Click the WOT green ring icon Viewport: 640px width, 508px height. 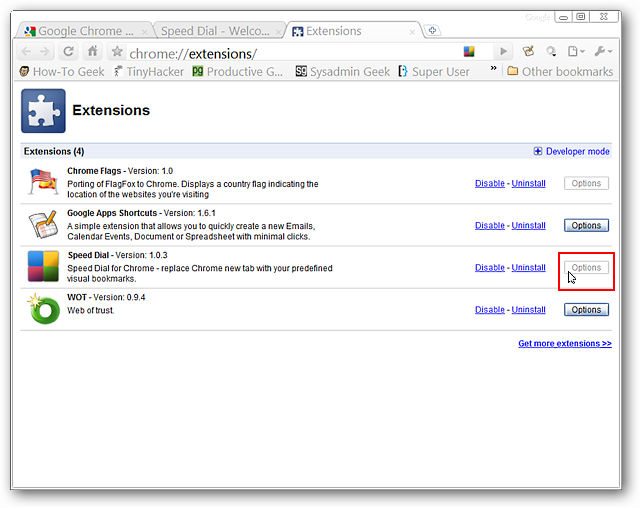click(43, 309)
